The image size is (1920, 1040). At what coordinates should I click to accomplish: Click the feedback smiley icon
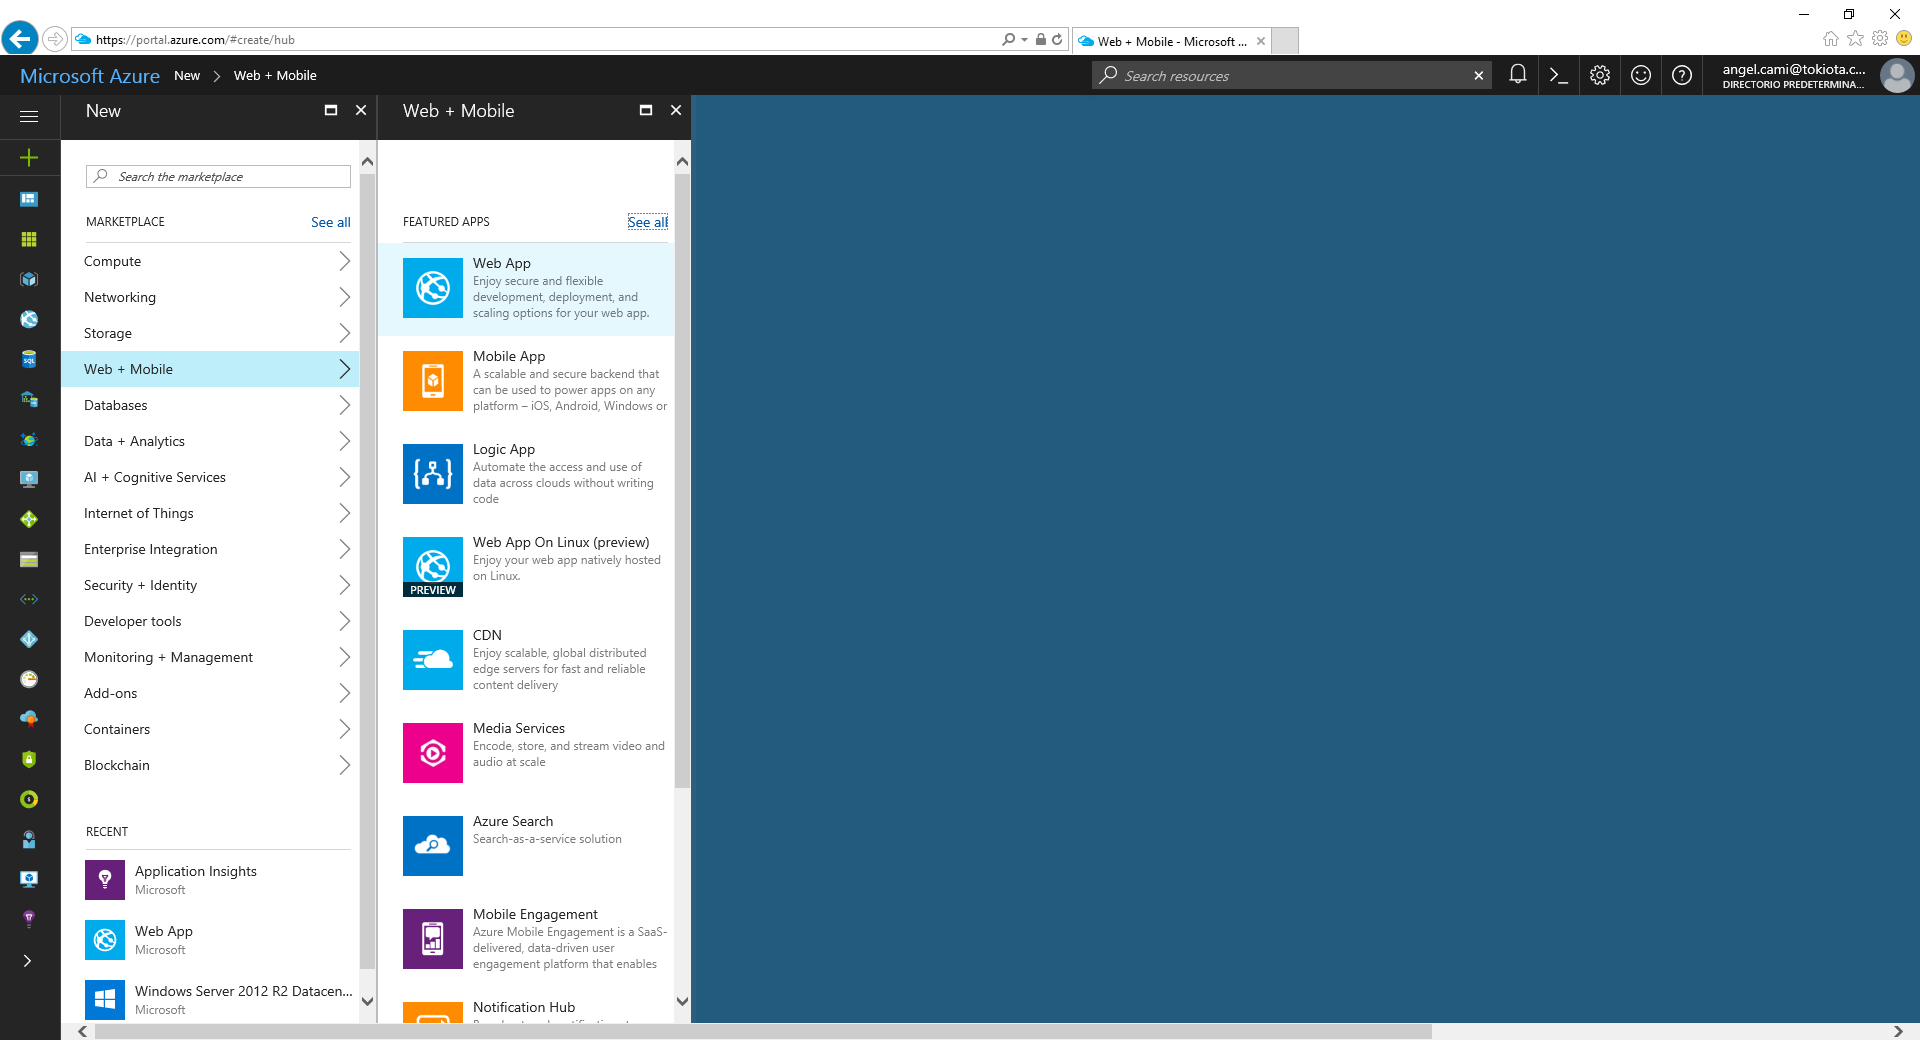tap(1640, 75)
